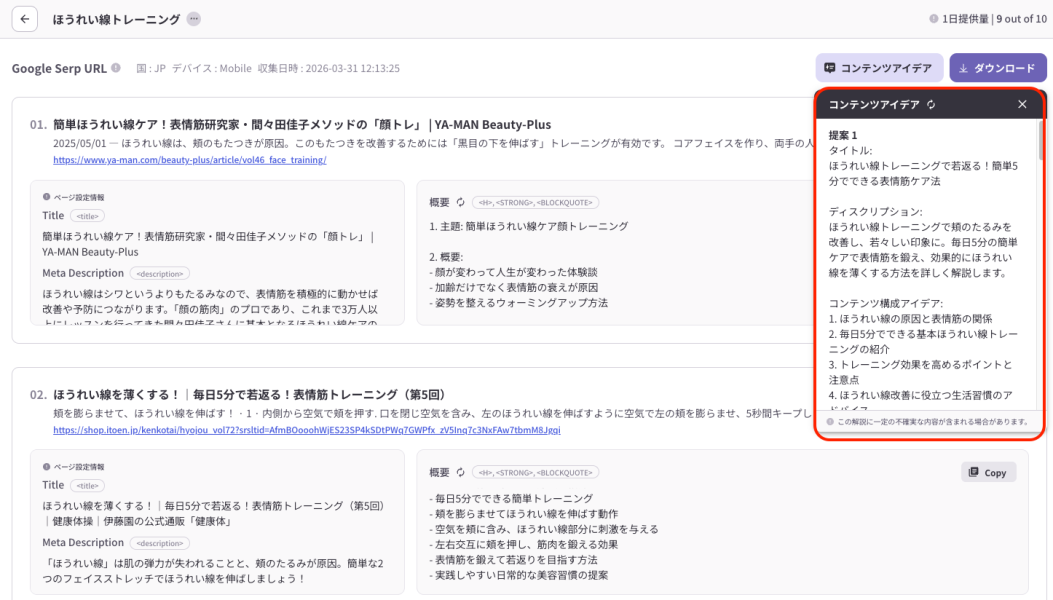Refresh the 概要 summary for result 01

pyautogui.click(x=461, y=201)
